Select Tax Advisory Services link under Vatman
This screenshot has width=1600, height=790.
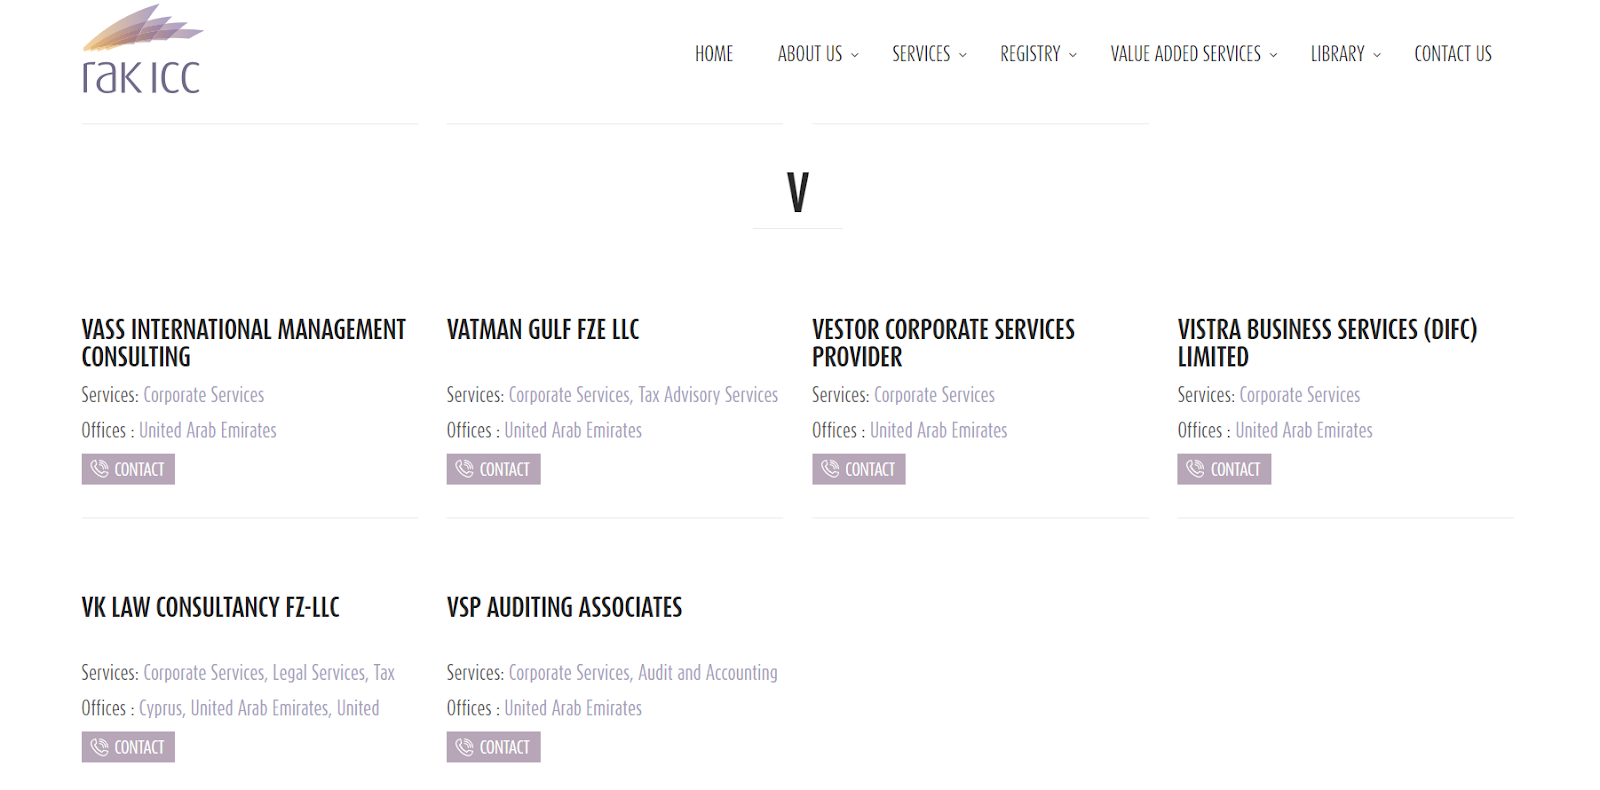coord(708,395)
